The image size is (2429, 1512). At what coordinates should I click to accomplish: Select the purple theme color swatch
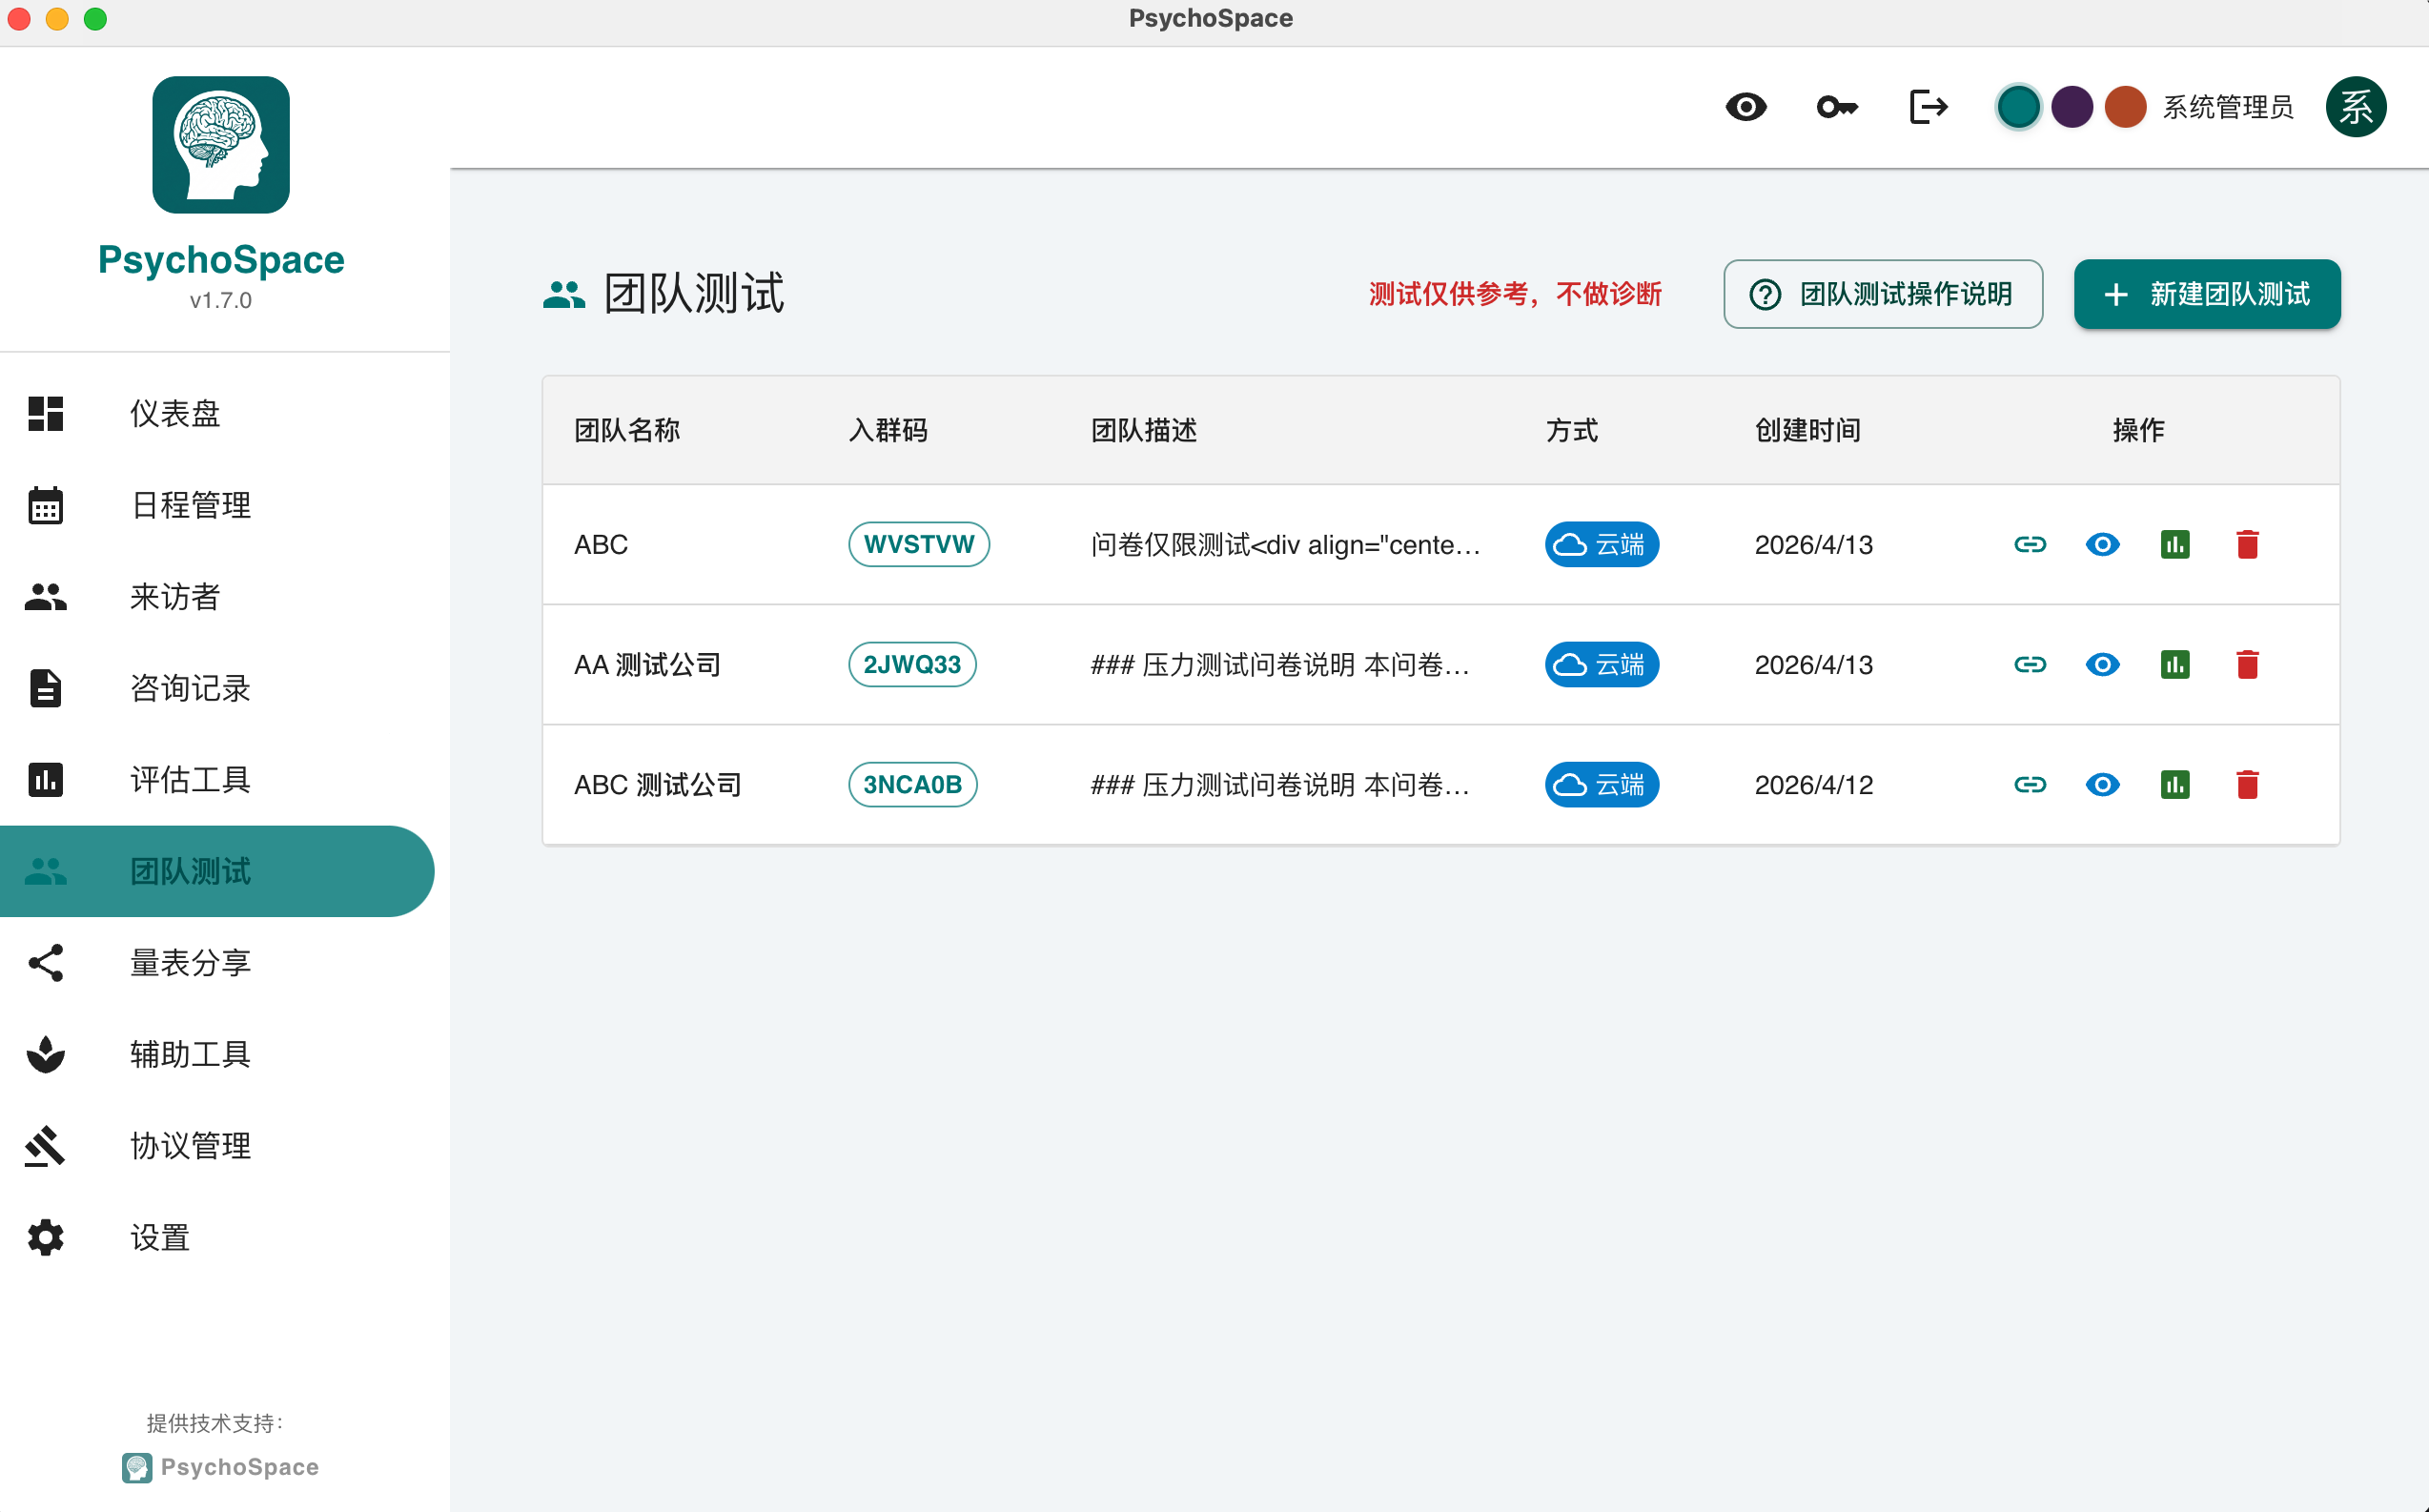pos(2071,107)
